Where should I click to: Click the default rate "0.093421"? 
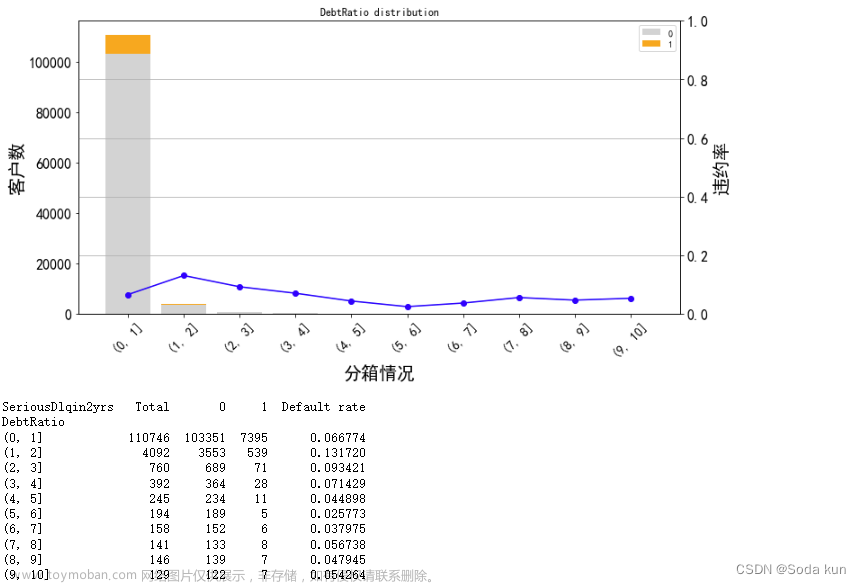338,468
